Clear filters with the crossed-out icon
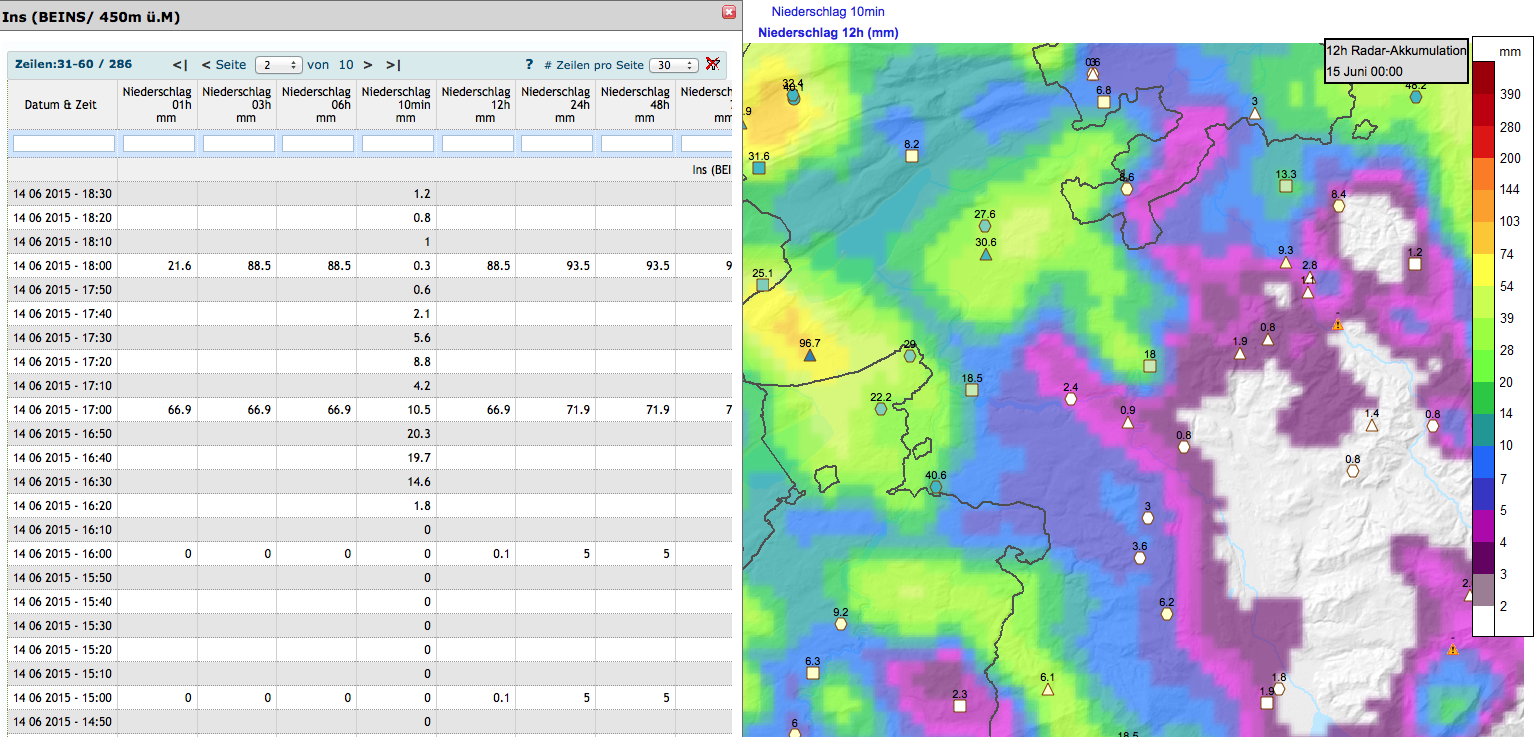This screenshot has height=737, width=1536. point(713,65)
